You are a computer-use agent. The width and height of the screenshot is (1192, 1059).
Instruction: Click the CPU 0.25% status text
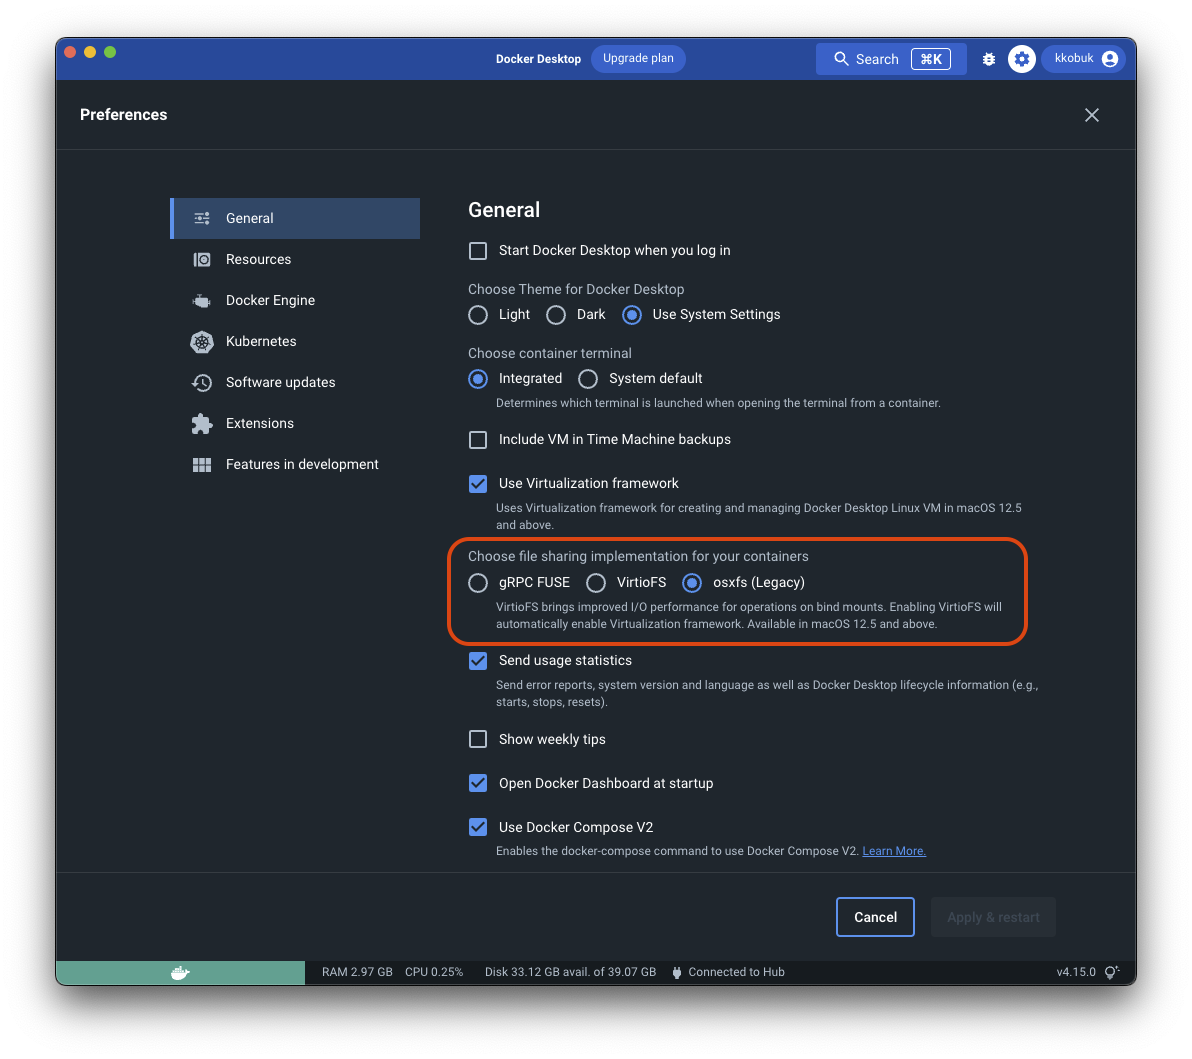coord(434,972)
